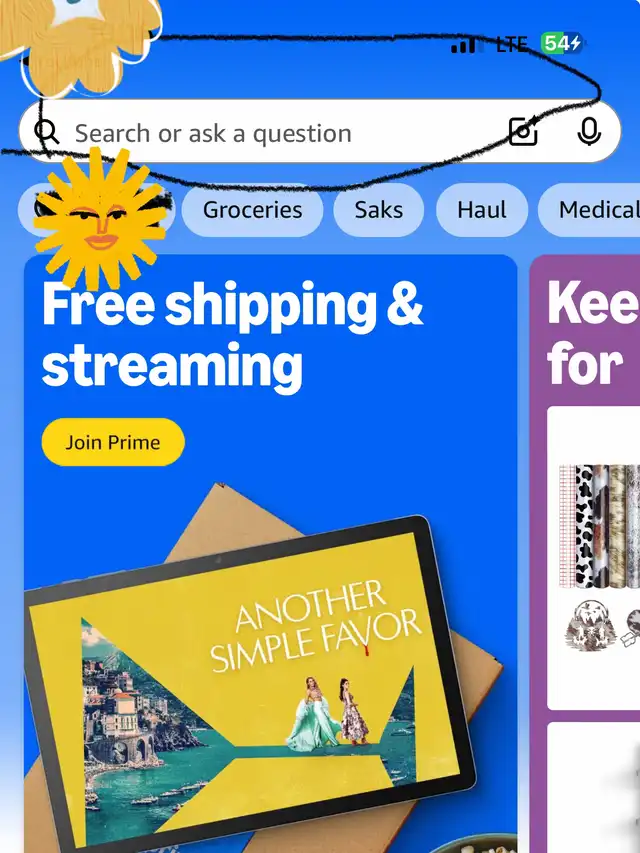
Task: Tap the yellow sun face sticker
Action: (101, 218)
